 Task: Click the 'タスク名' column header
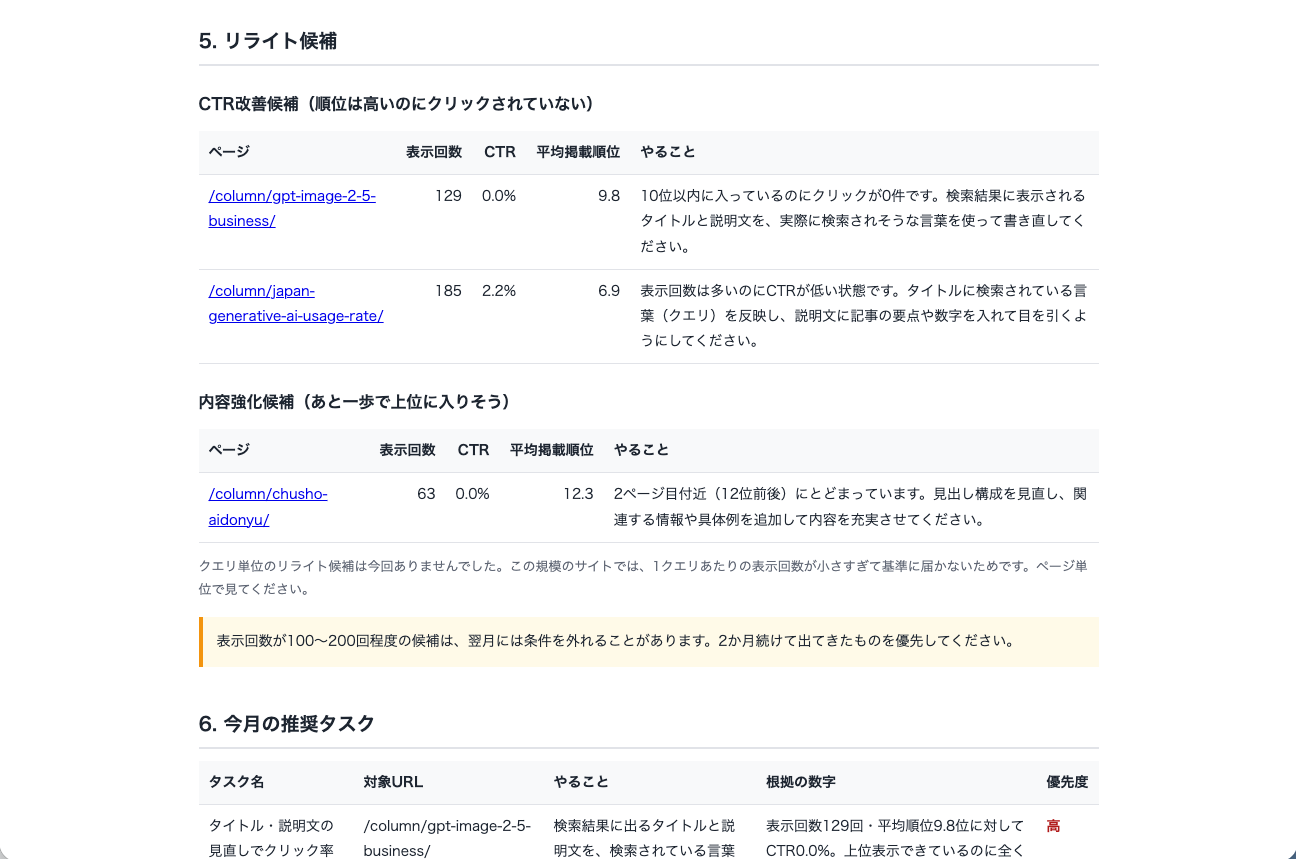coord(237,782)
